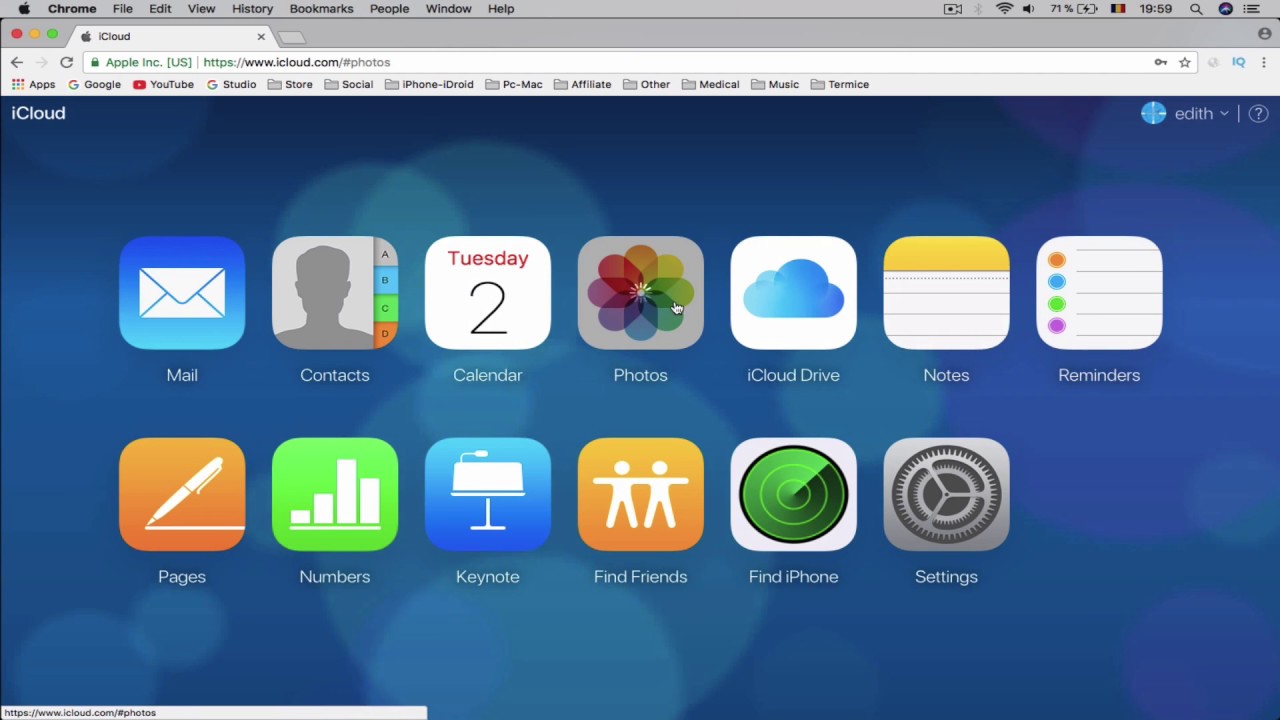Open the Calendar app icon
The height and width of the screenshot is (720, 1280).
(x=488, y=293)
